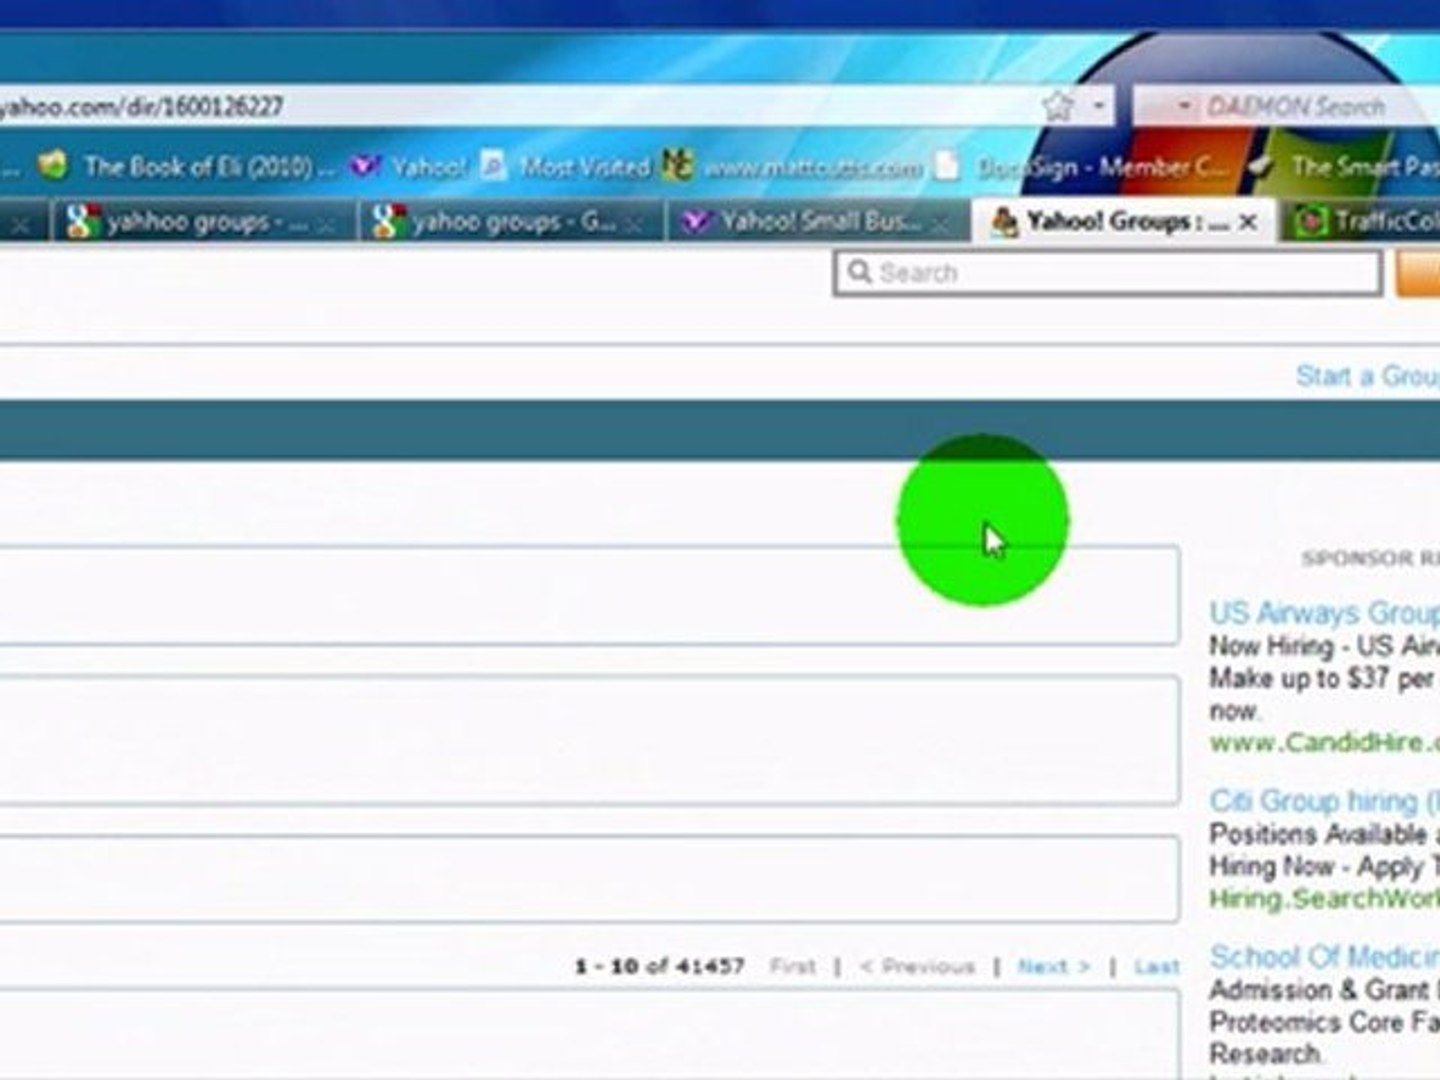Click the 'Hiring Now - Apply' ad text
Viewport: 1440px width, 1080px height.
tap(1324, 866)
